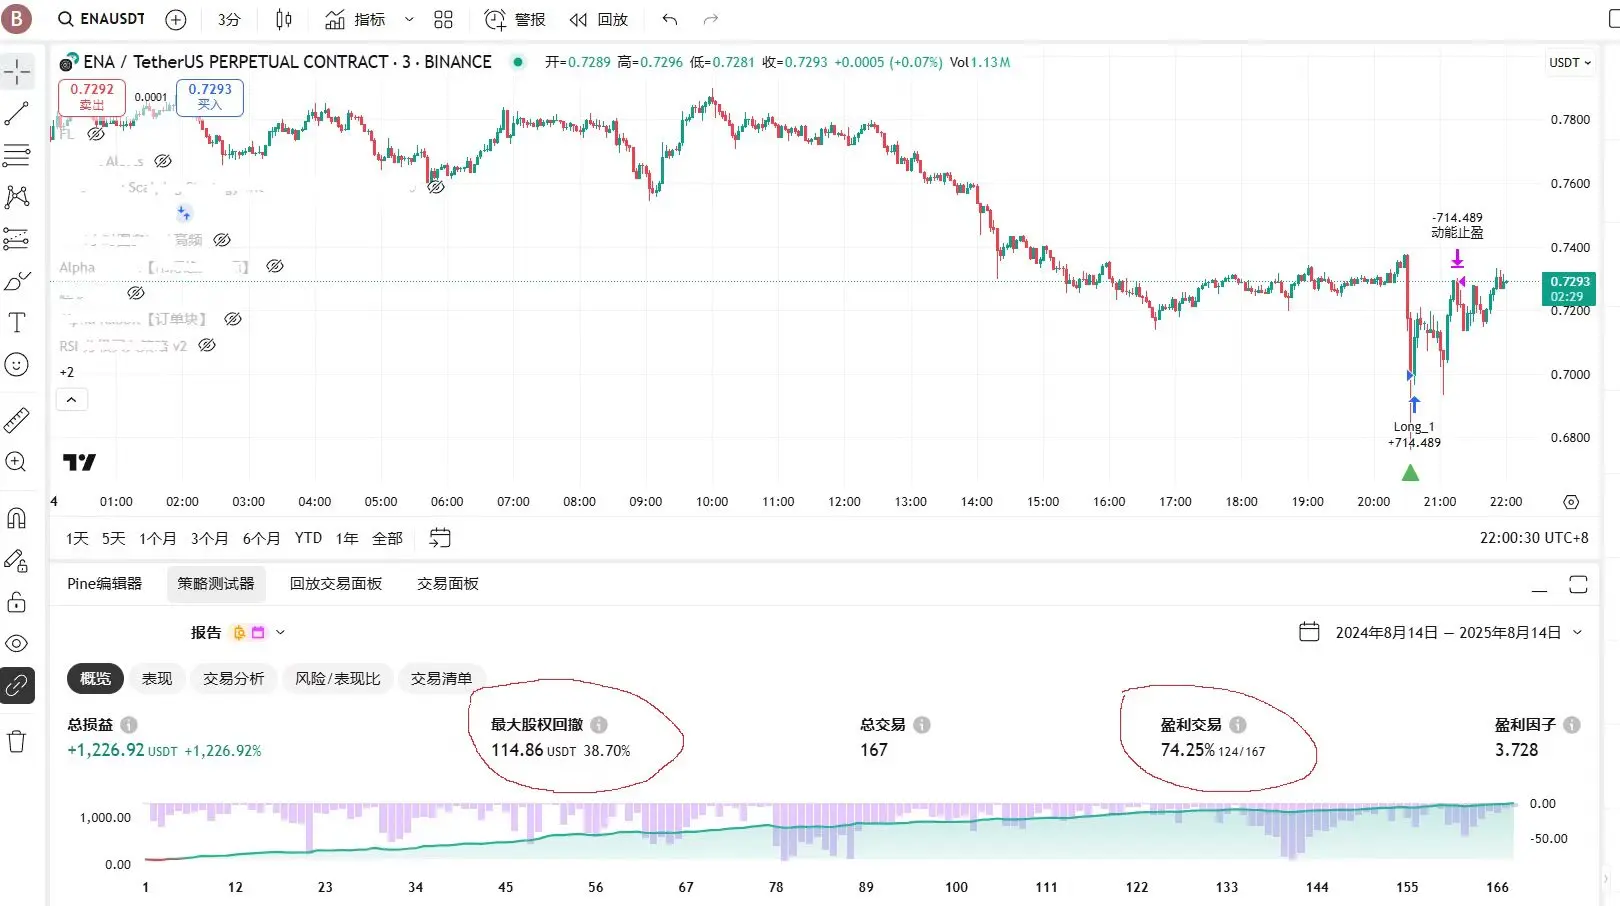Open the Fibonacci retracement tools
Viewport: 1620px width, 906px height.
tap(17, 155)
